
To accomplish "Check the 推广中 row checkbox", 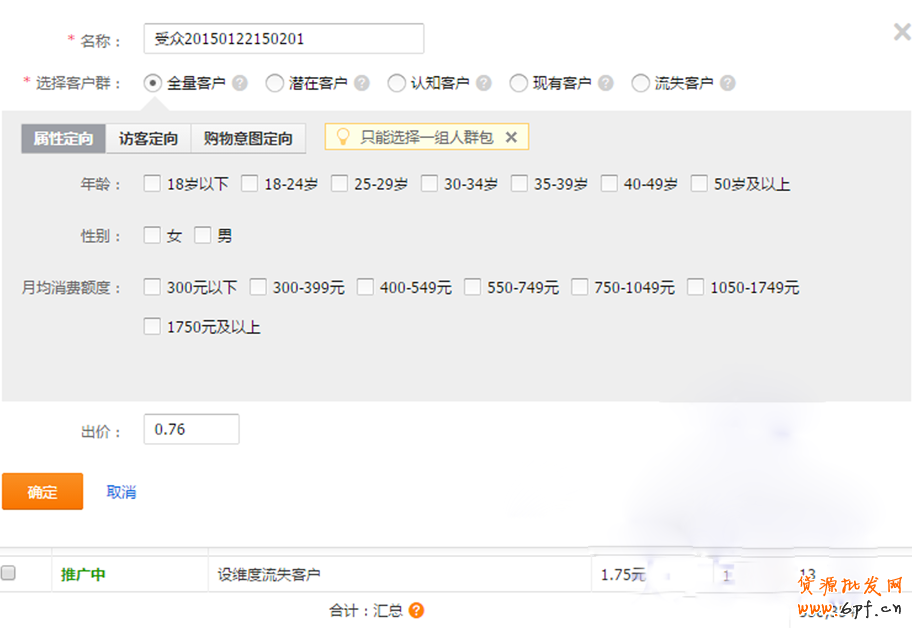I will click(9, 574).
